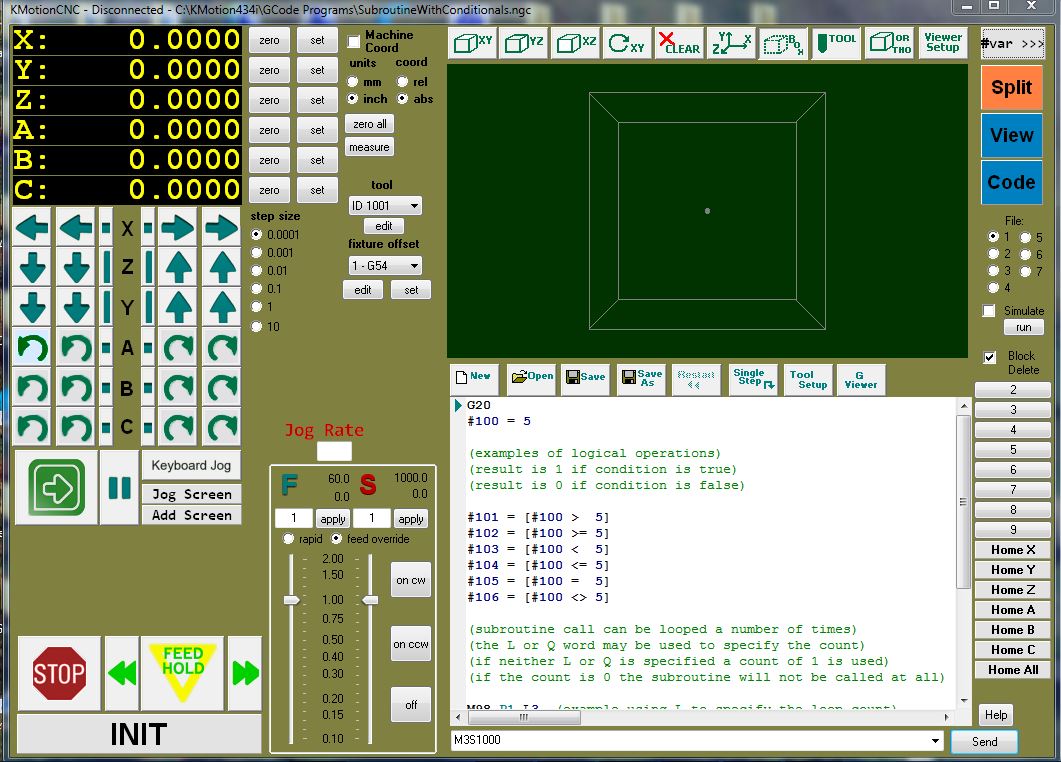The height and width of the screenshot is (762, 1061).
Task: Switch to the Split screen layout
Action: coord(1011,88)
